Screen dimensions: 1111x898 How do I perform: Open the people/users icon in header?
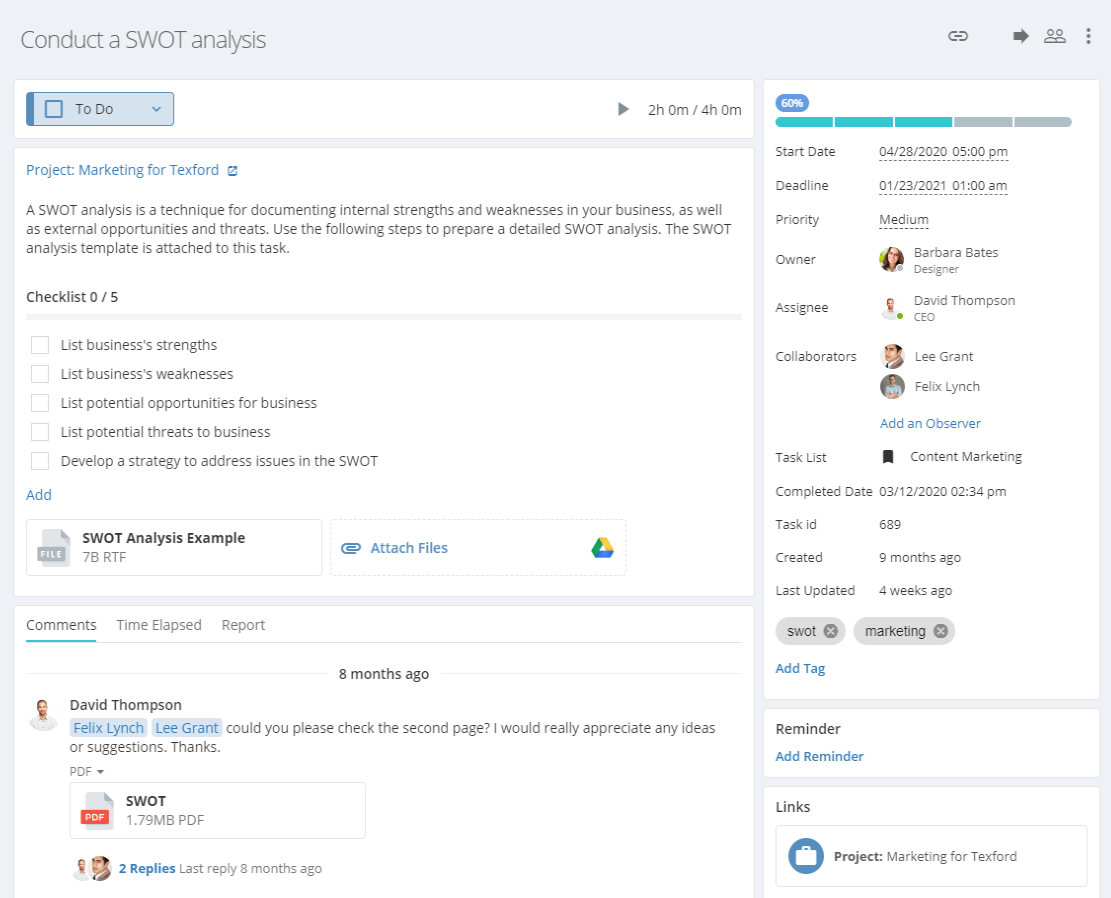(1055, 36)
